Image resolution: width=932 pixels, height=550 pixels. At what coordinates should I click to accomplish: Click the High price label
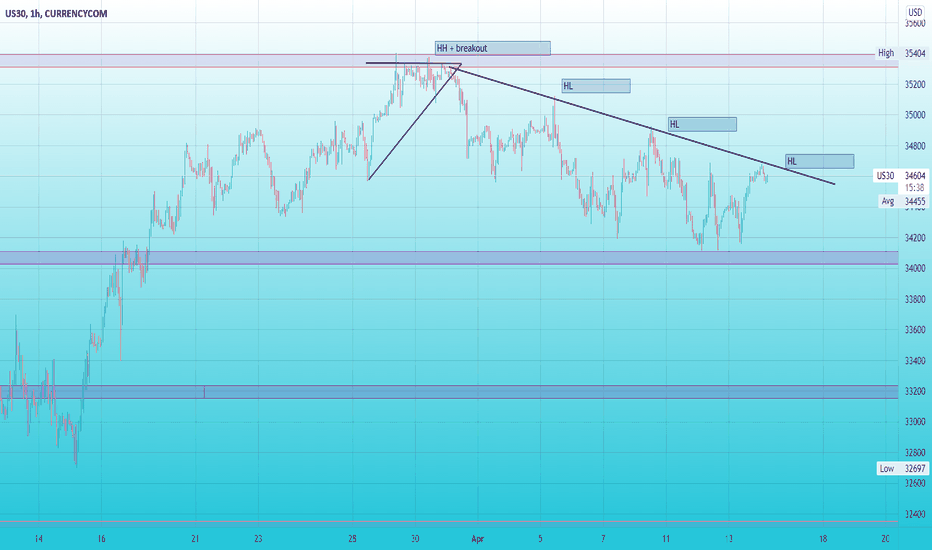coord(886,53)
